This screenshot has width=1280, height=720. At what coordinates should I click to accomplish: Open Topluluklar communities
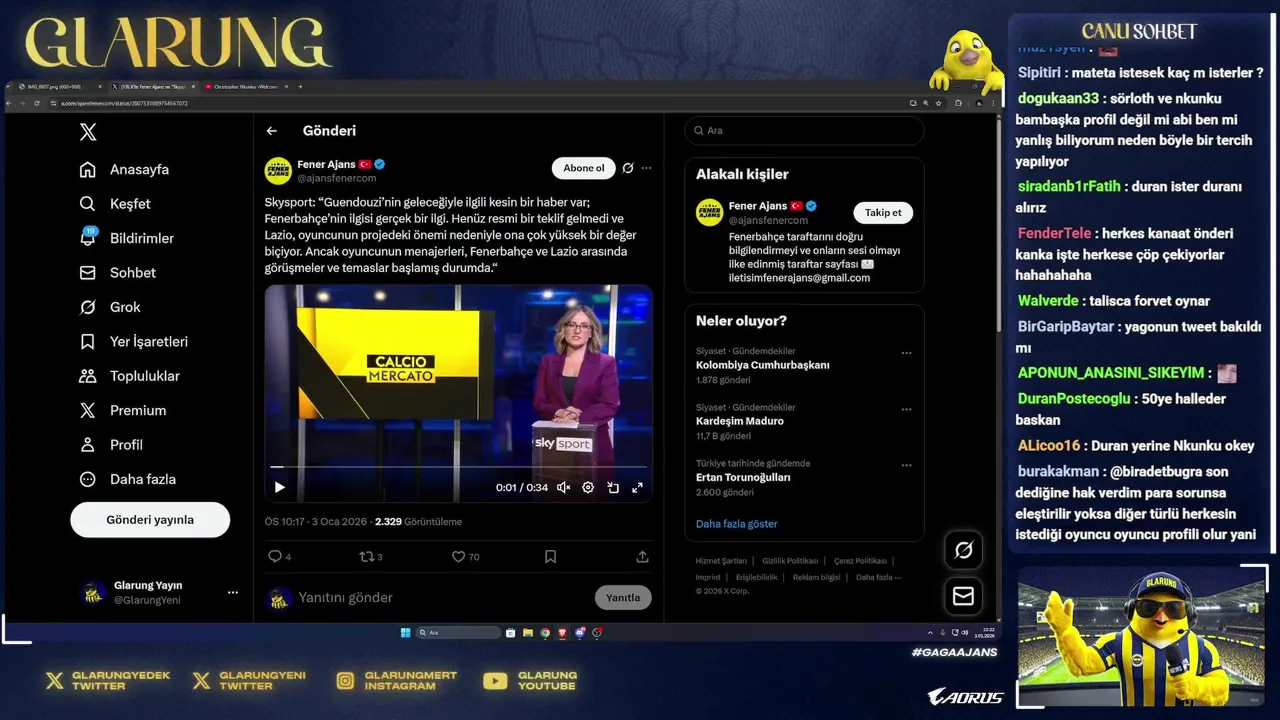click(x=130, y=376)
